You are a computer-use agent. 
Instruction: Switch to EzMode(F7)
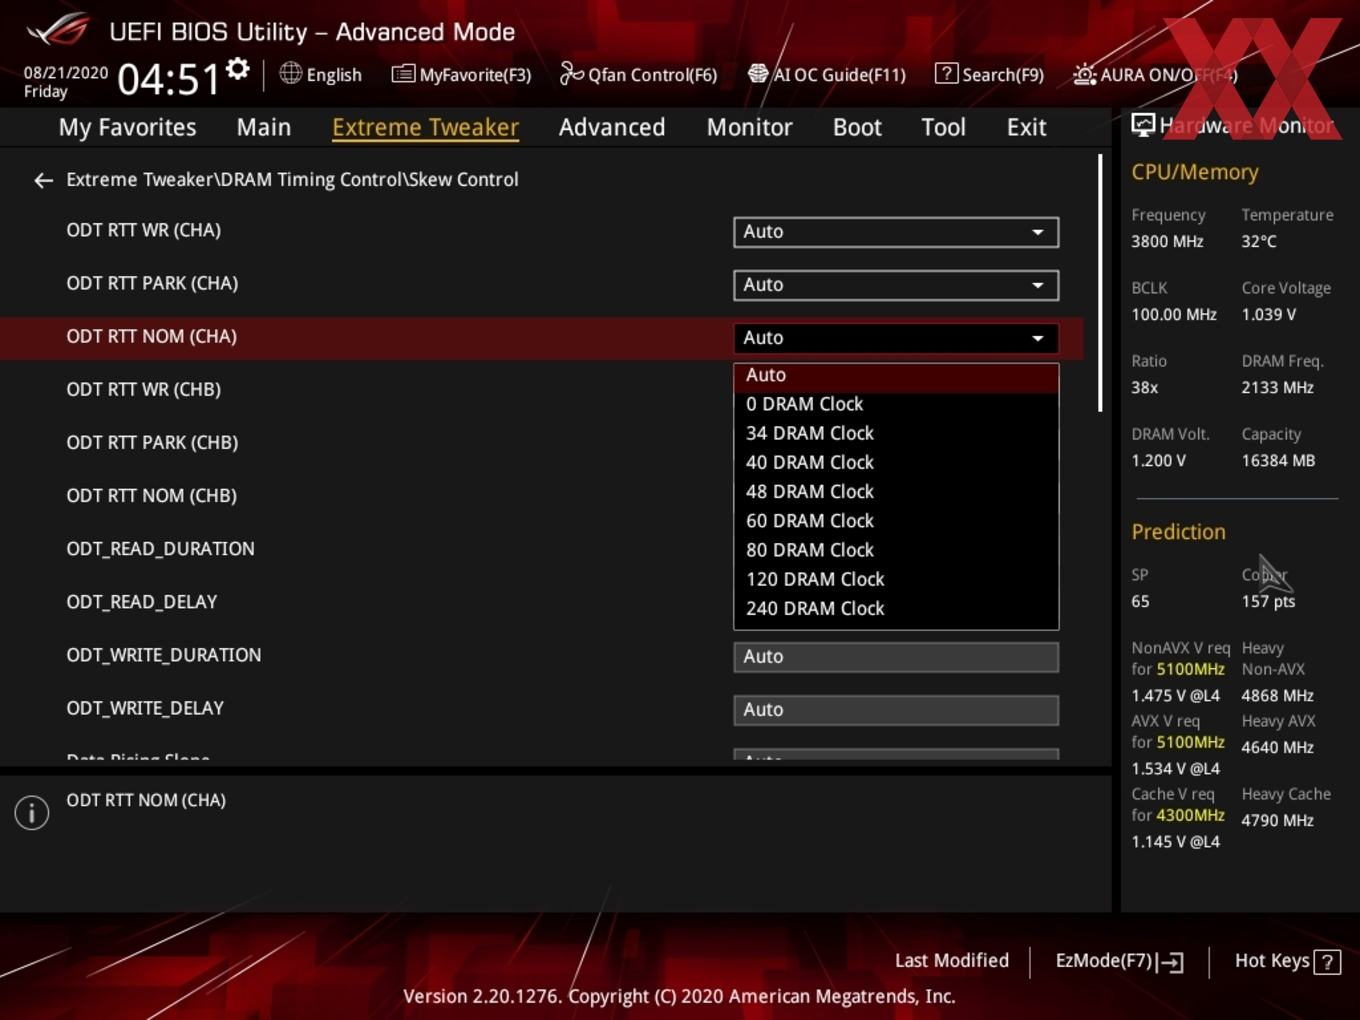tap(1119, 961)
